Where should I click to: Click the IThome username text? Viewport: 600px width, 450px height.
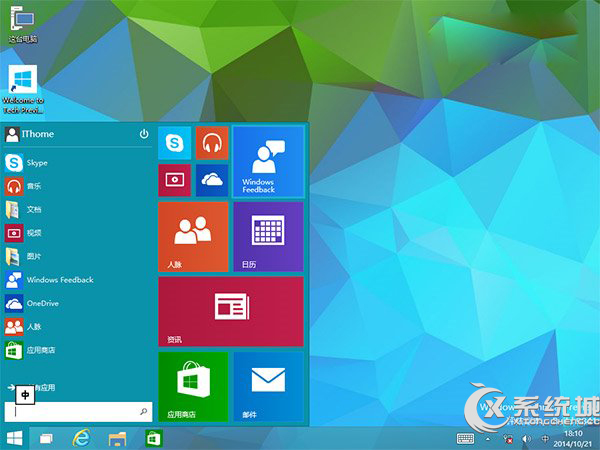pos(38,134)
